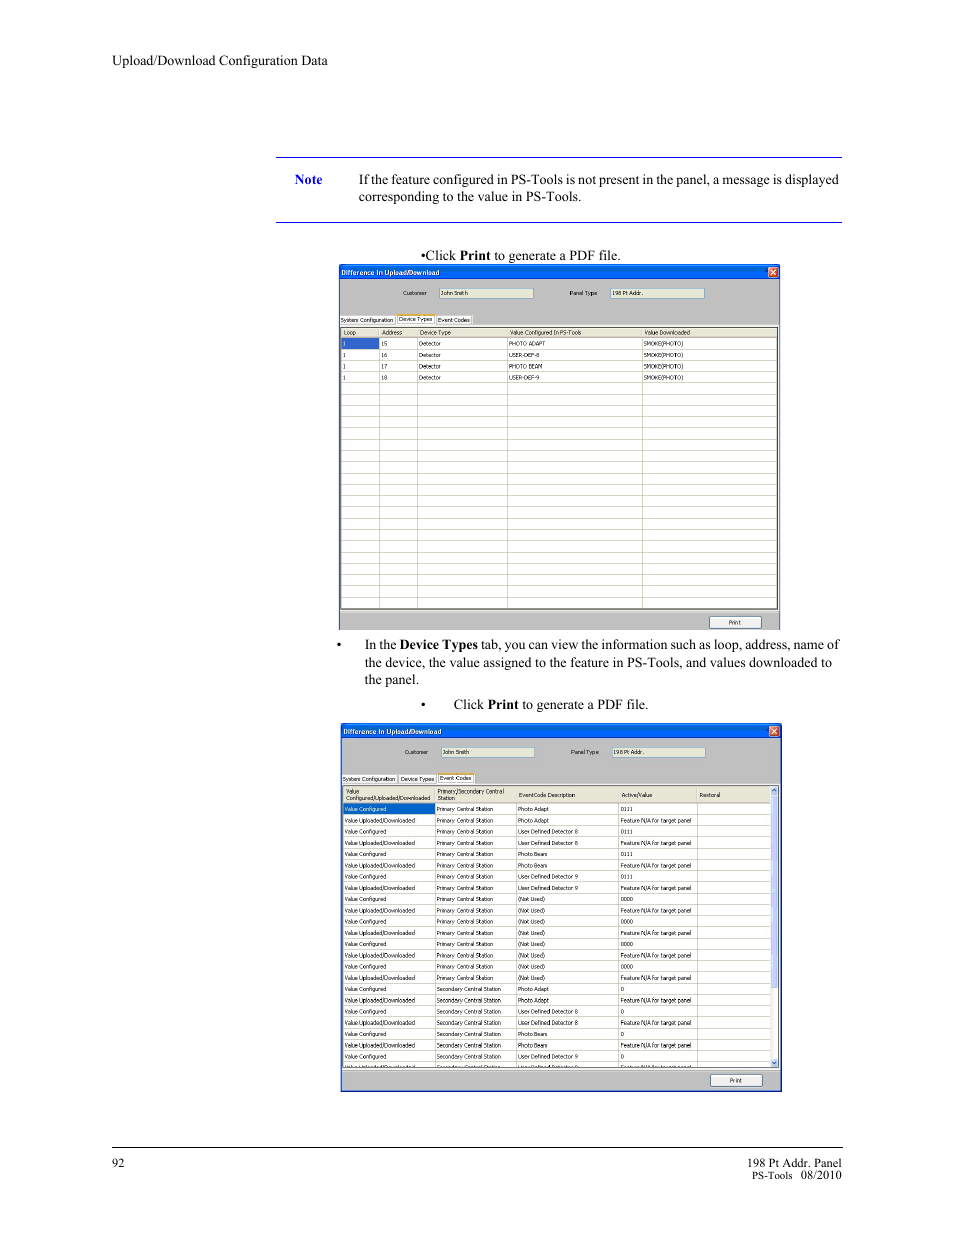This screenshot has width=954, height=1235.
Task: Click Customer field in lower dialog
Action: (x=487, y=752)
